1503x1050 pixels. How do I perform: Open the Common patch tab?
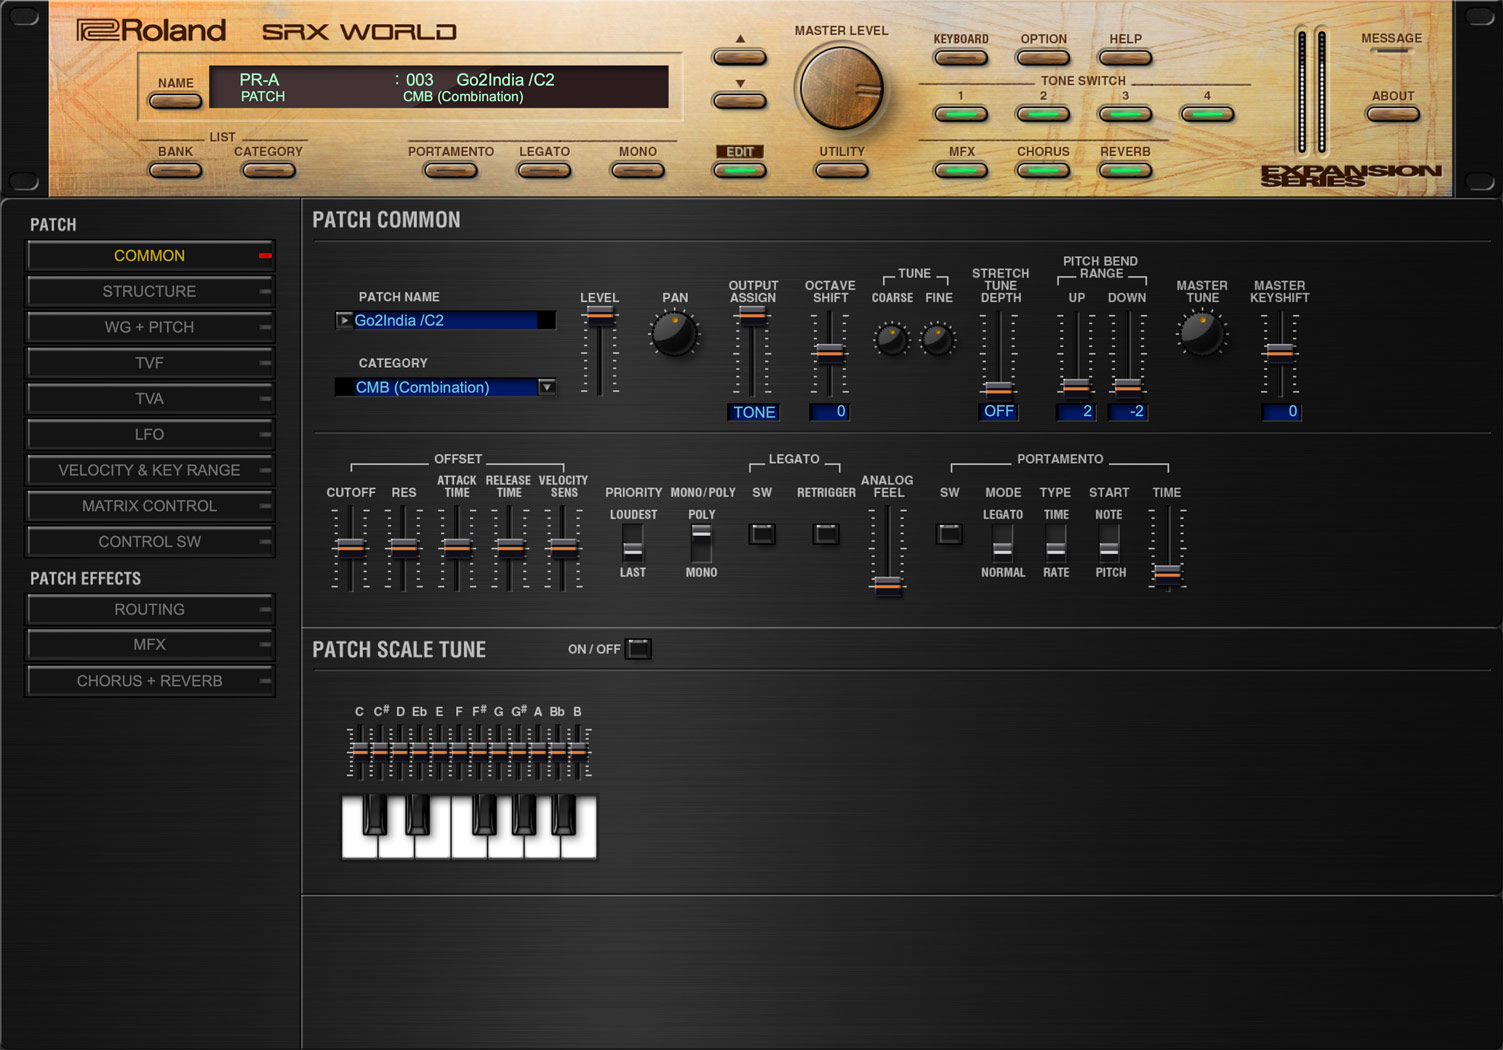point(150,256)
